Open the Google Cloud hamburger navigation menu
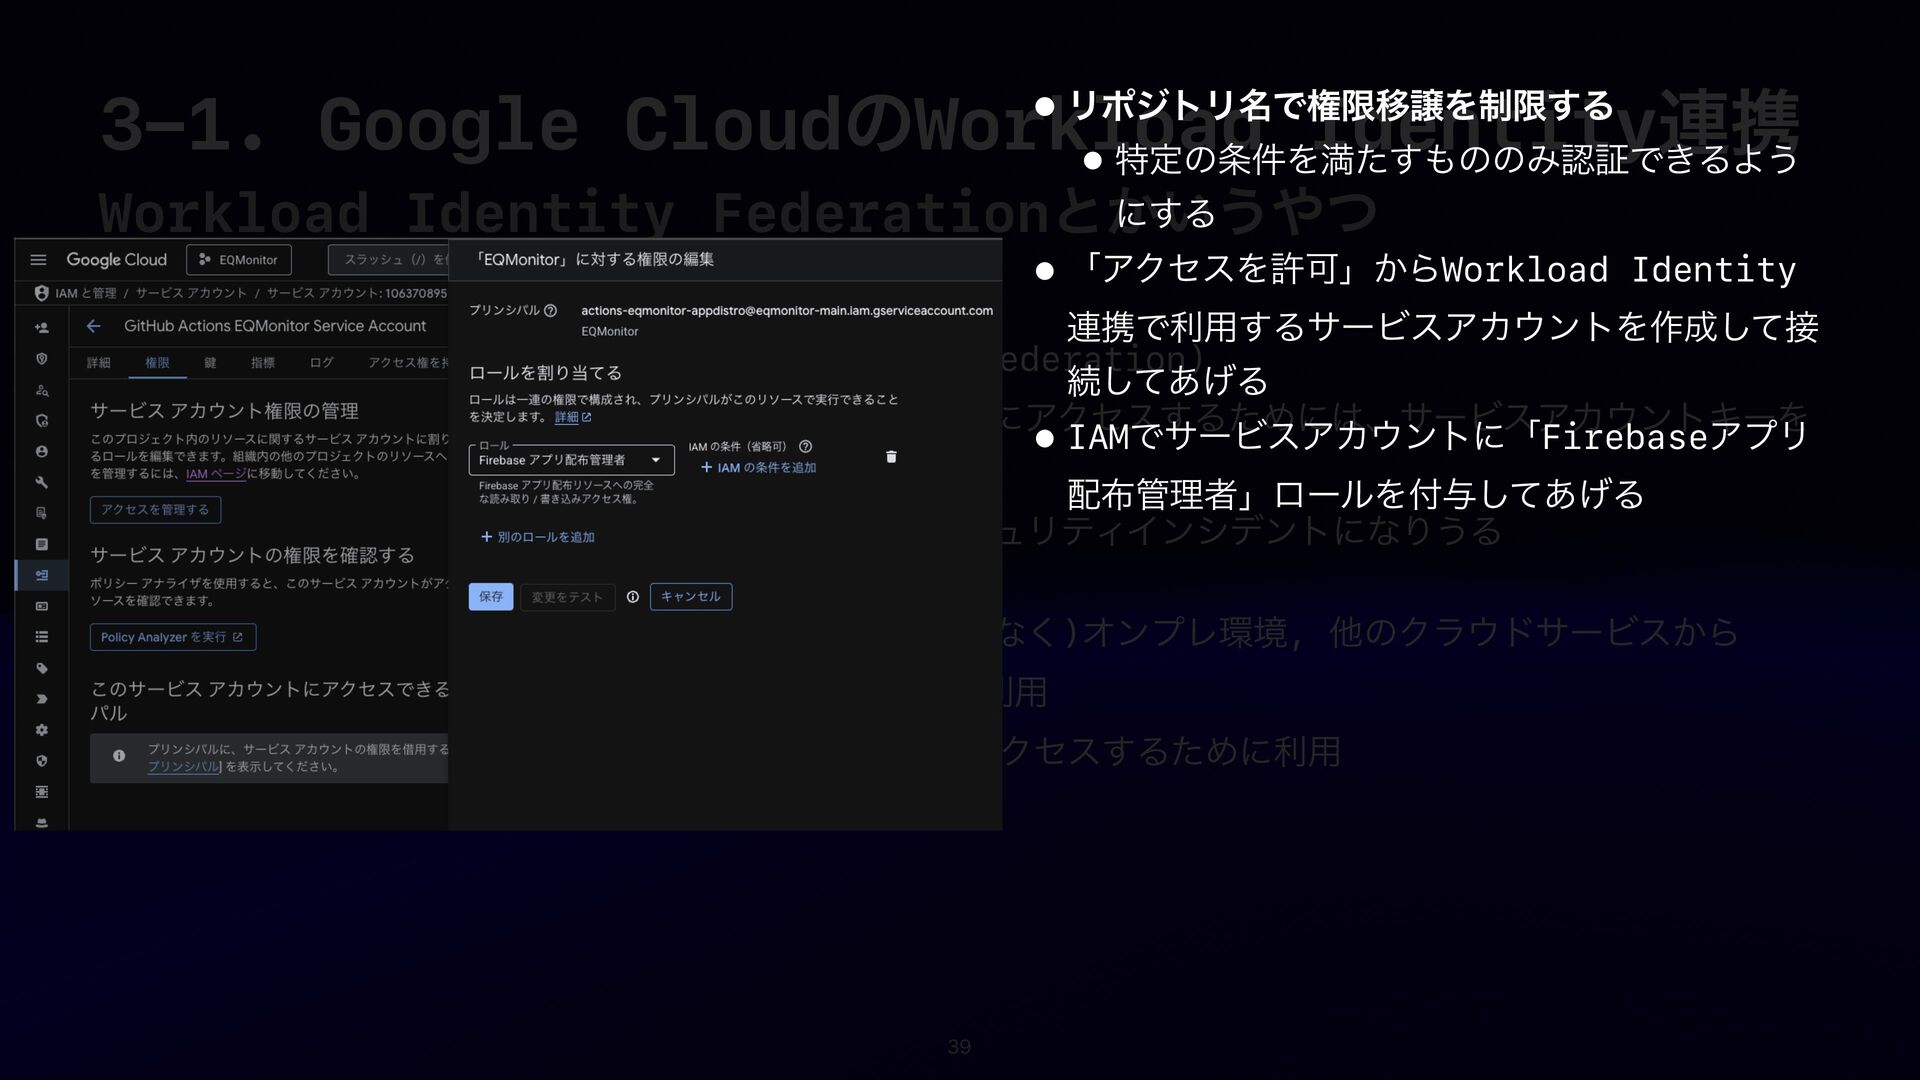 (38, 260)
